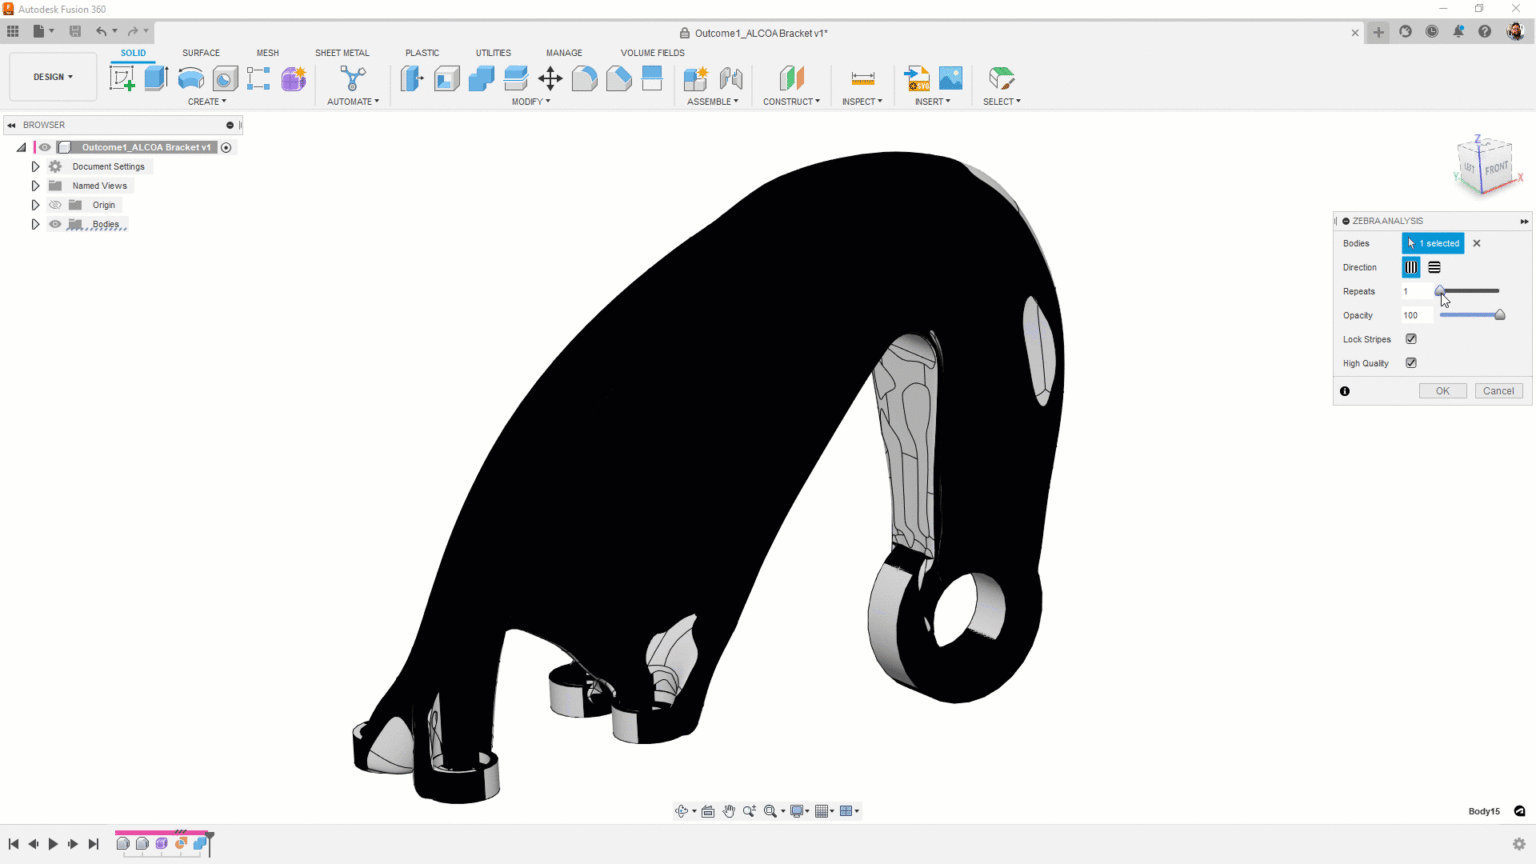Screen dimensions: 1536x864
Task: Activate the Pan tool at bottom center
Action: pyautogui.click(x=728, y=811)
